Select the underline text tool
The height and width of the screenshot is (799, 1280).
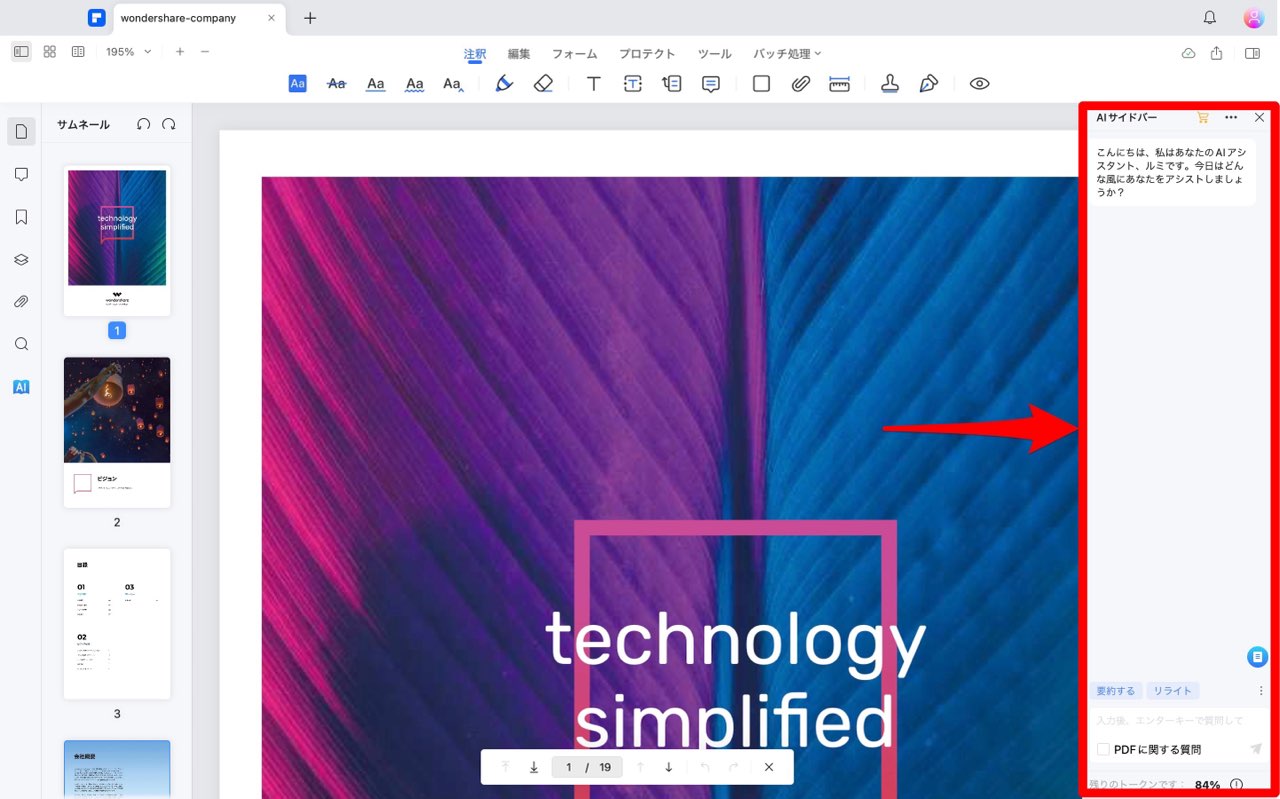[376, 84]
